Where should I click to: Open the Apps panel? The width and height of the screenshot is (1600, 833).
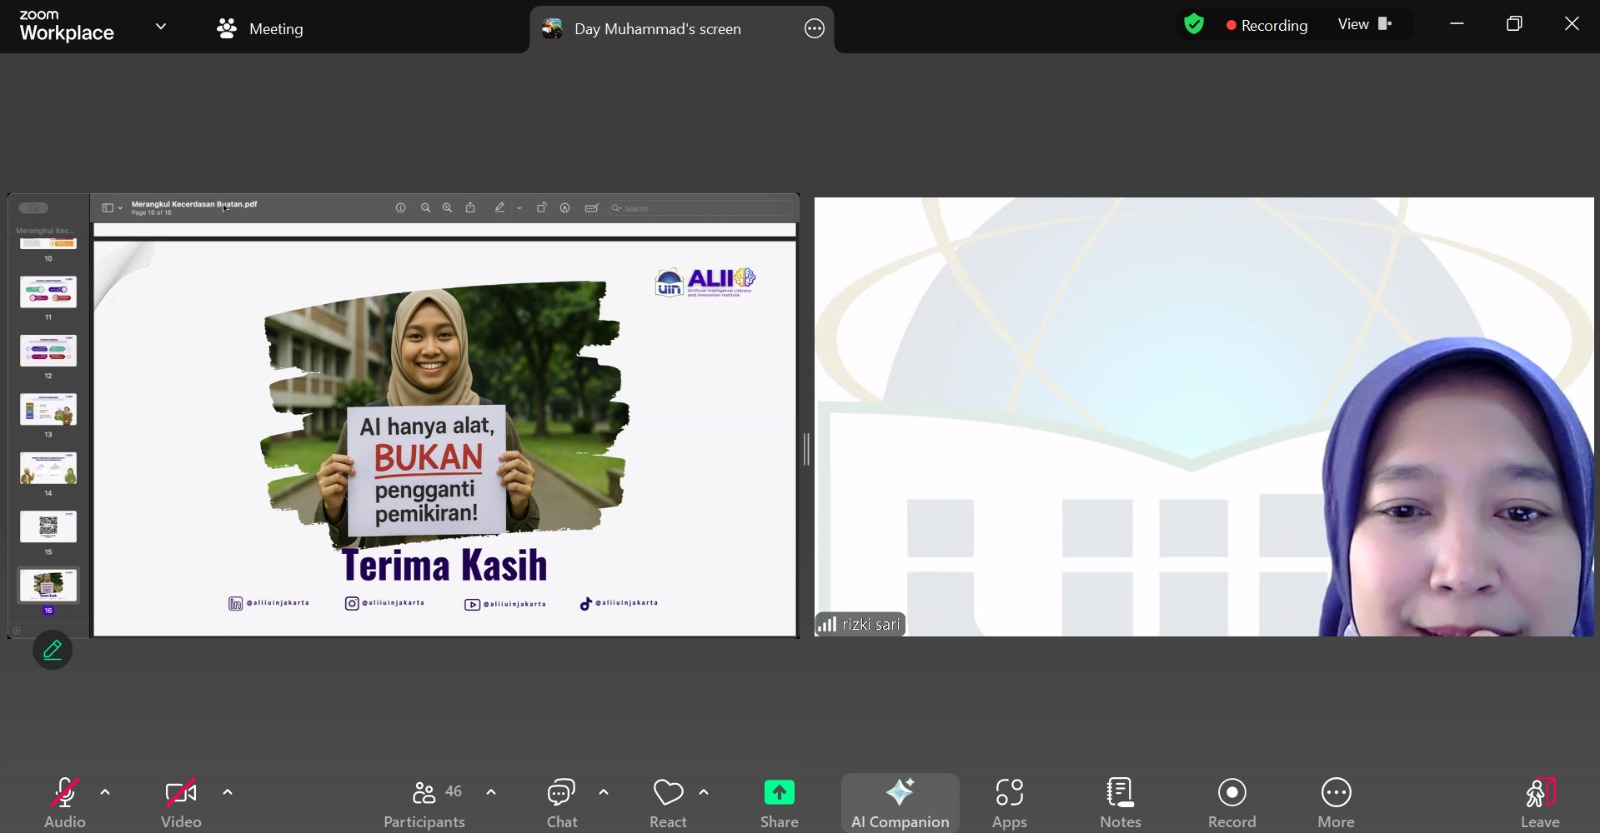(1009, 803)
